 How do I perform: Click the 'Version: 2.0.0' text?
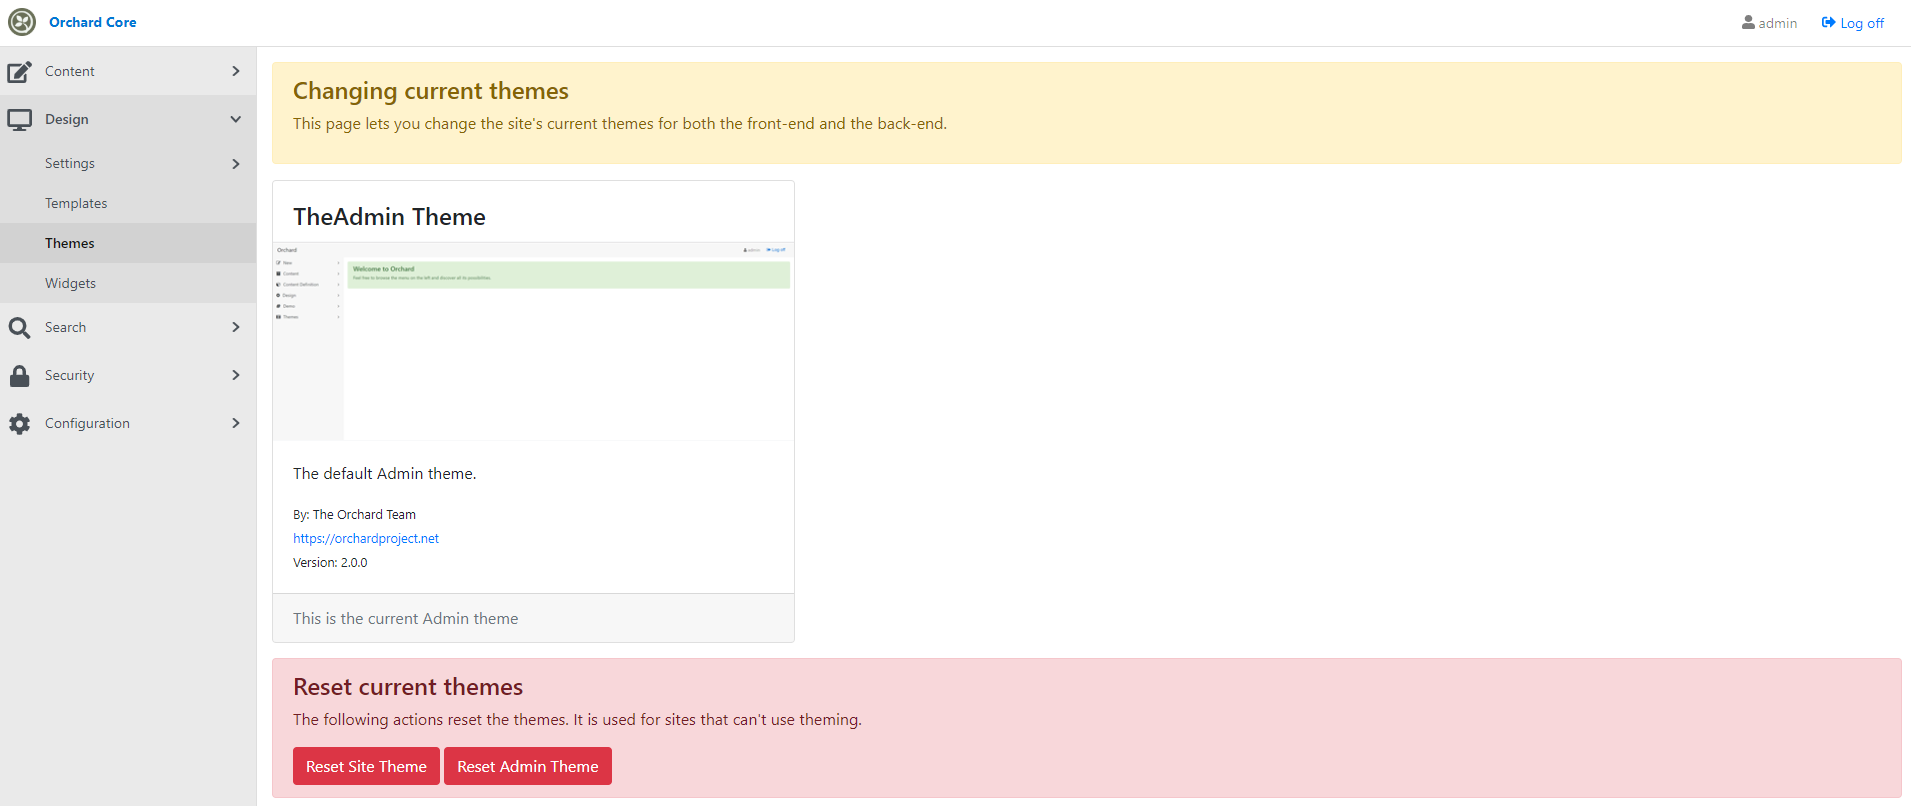pyautogui.click(x=330, y=563)
